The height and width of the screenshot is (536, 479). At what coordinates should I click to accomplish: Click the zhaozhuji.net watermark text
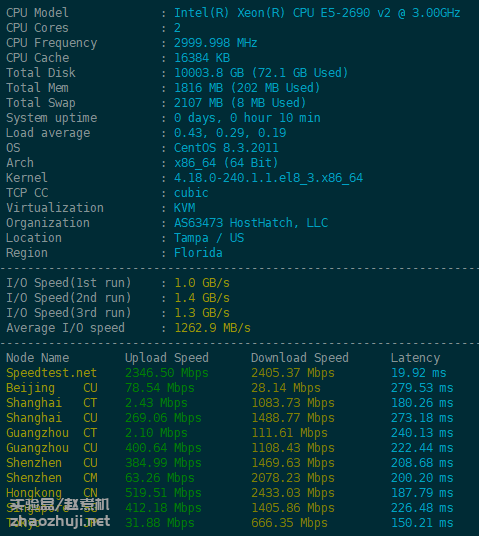click(x=59, y=522)
